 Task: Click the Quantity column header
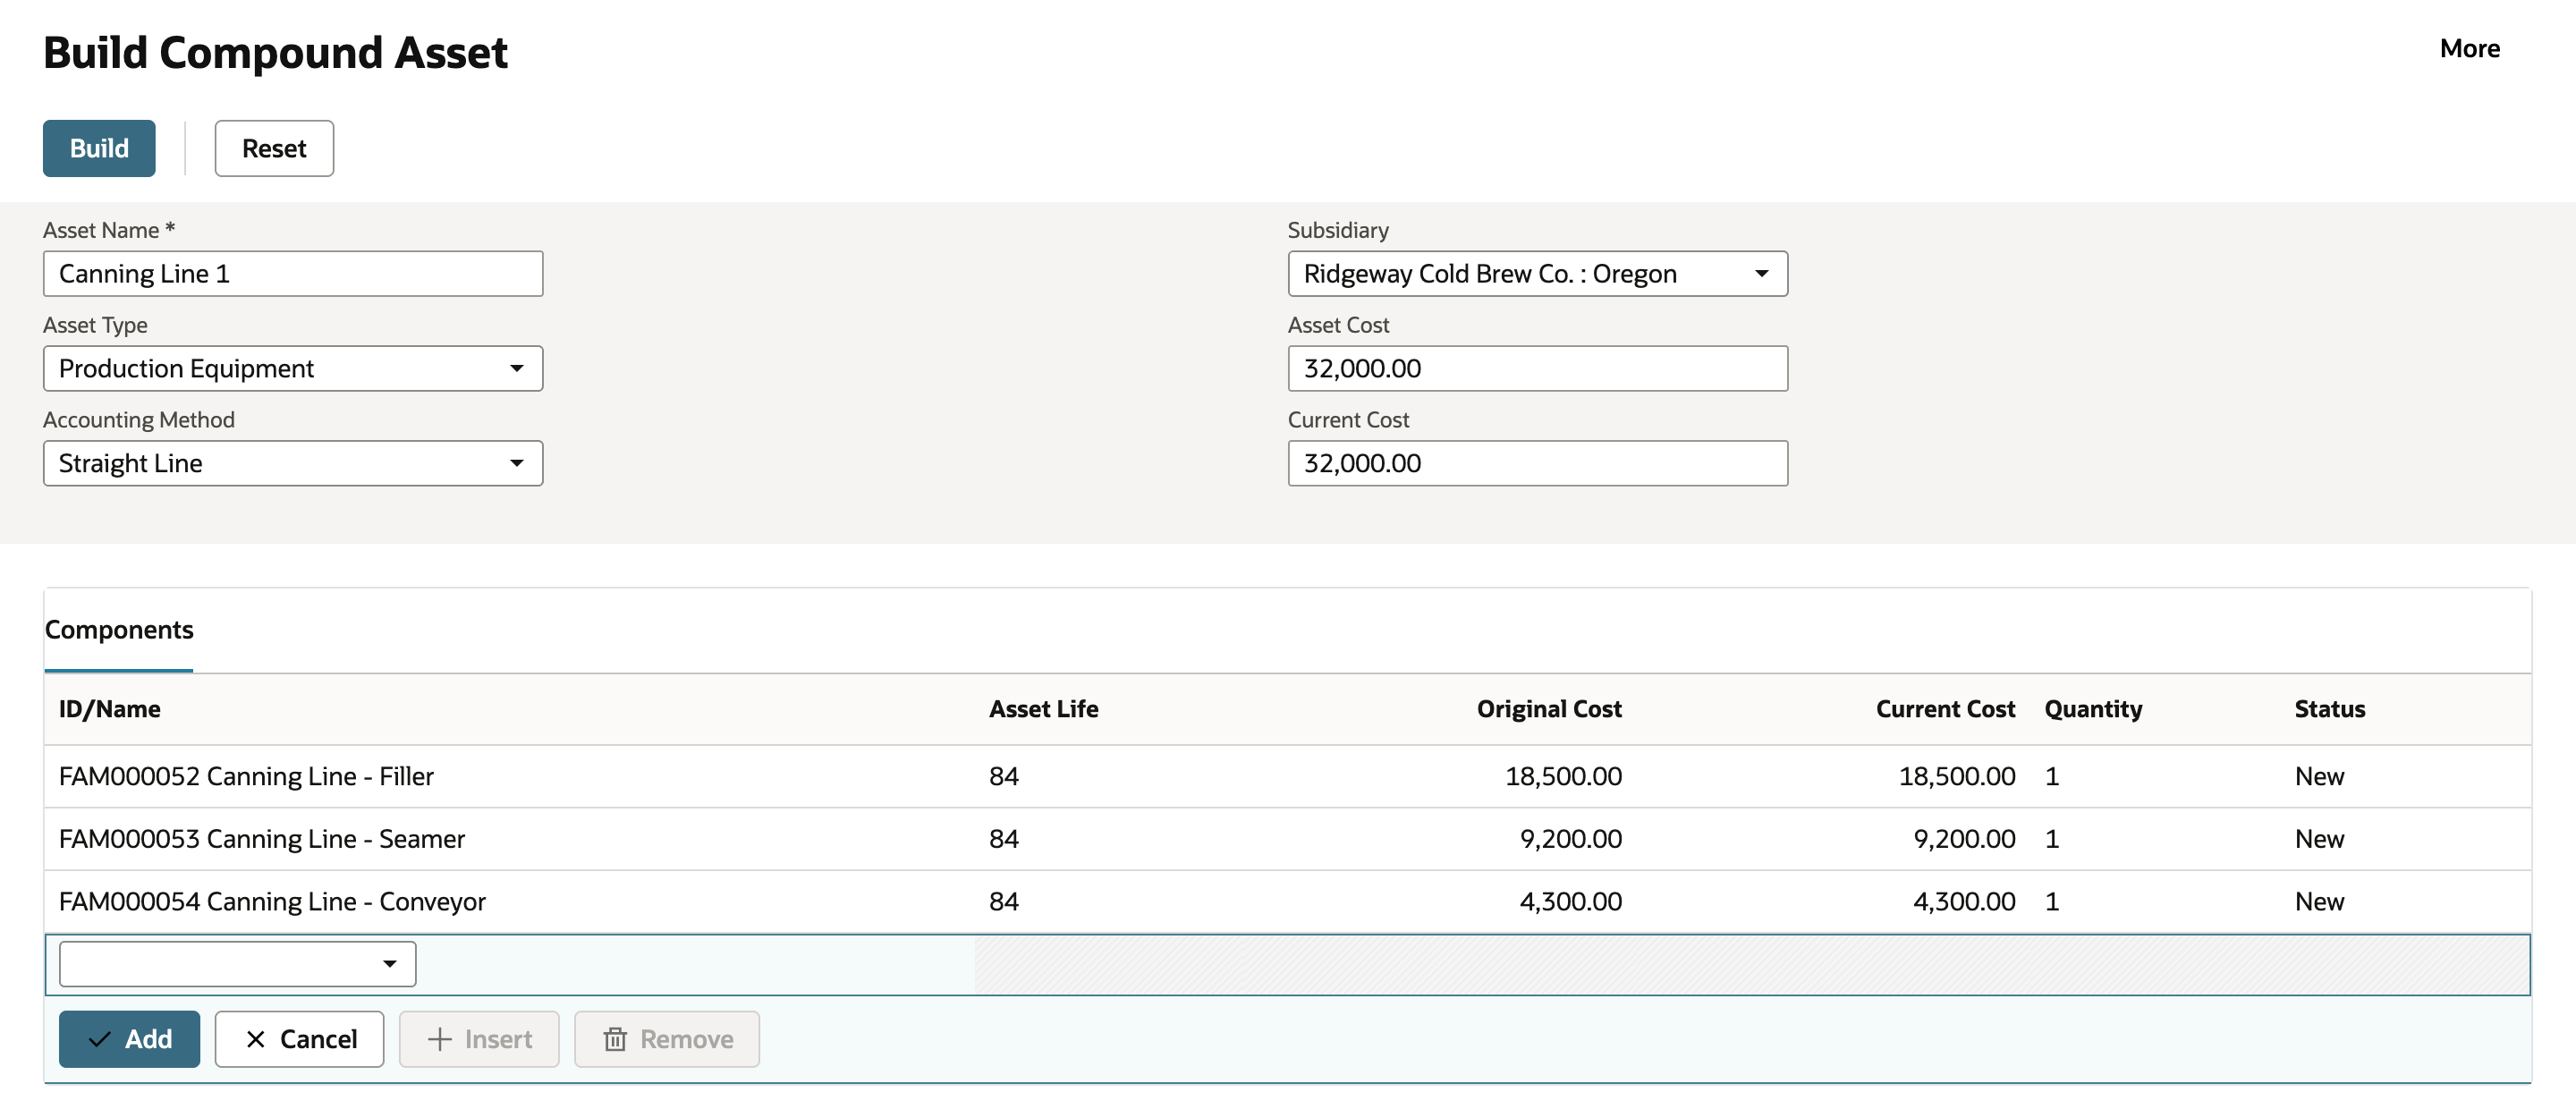[2093, 708]
